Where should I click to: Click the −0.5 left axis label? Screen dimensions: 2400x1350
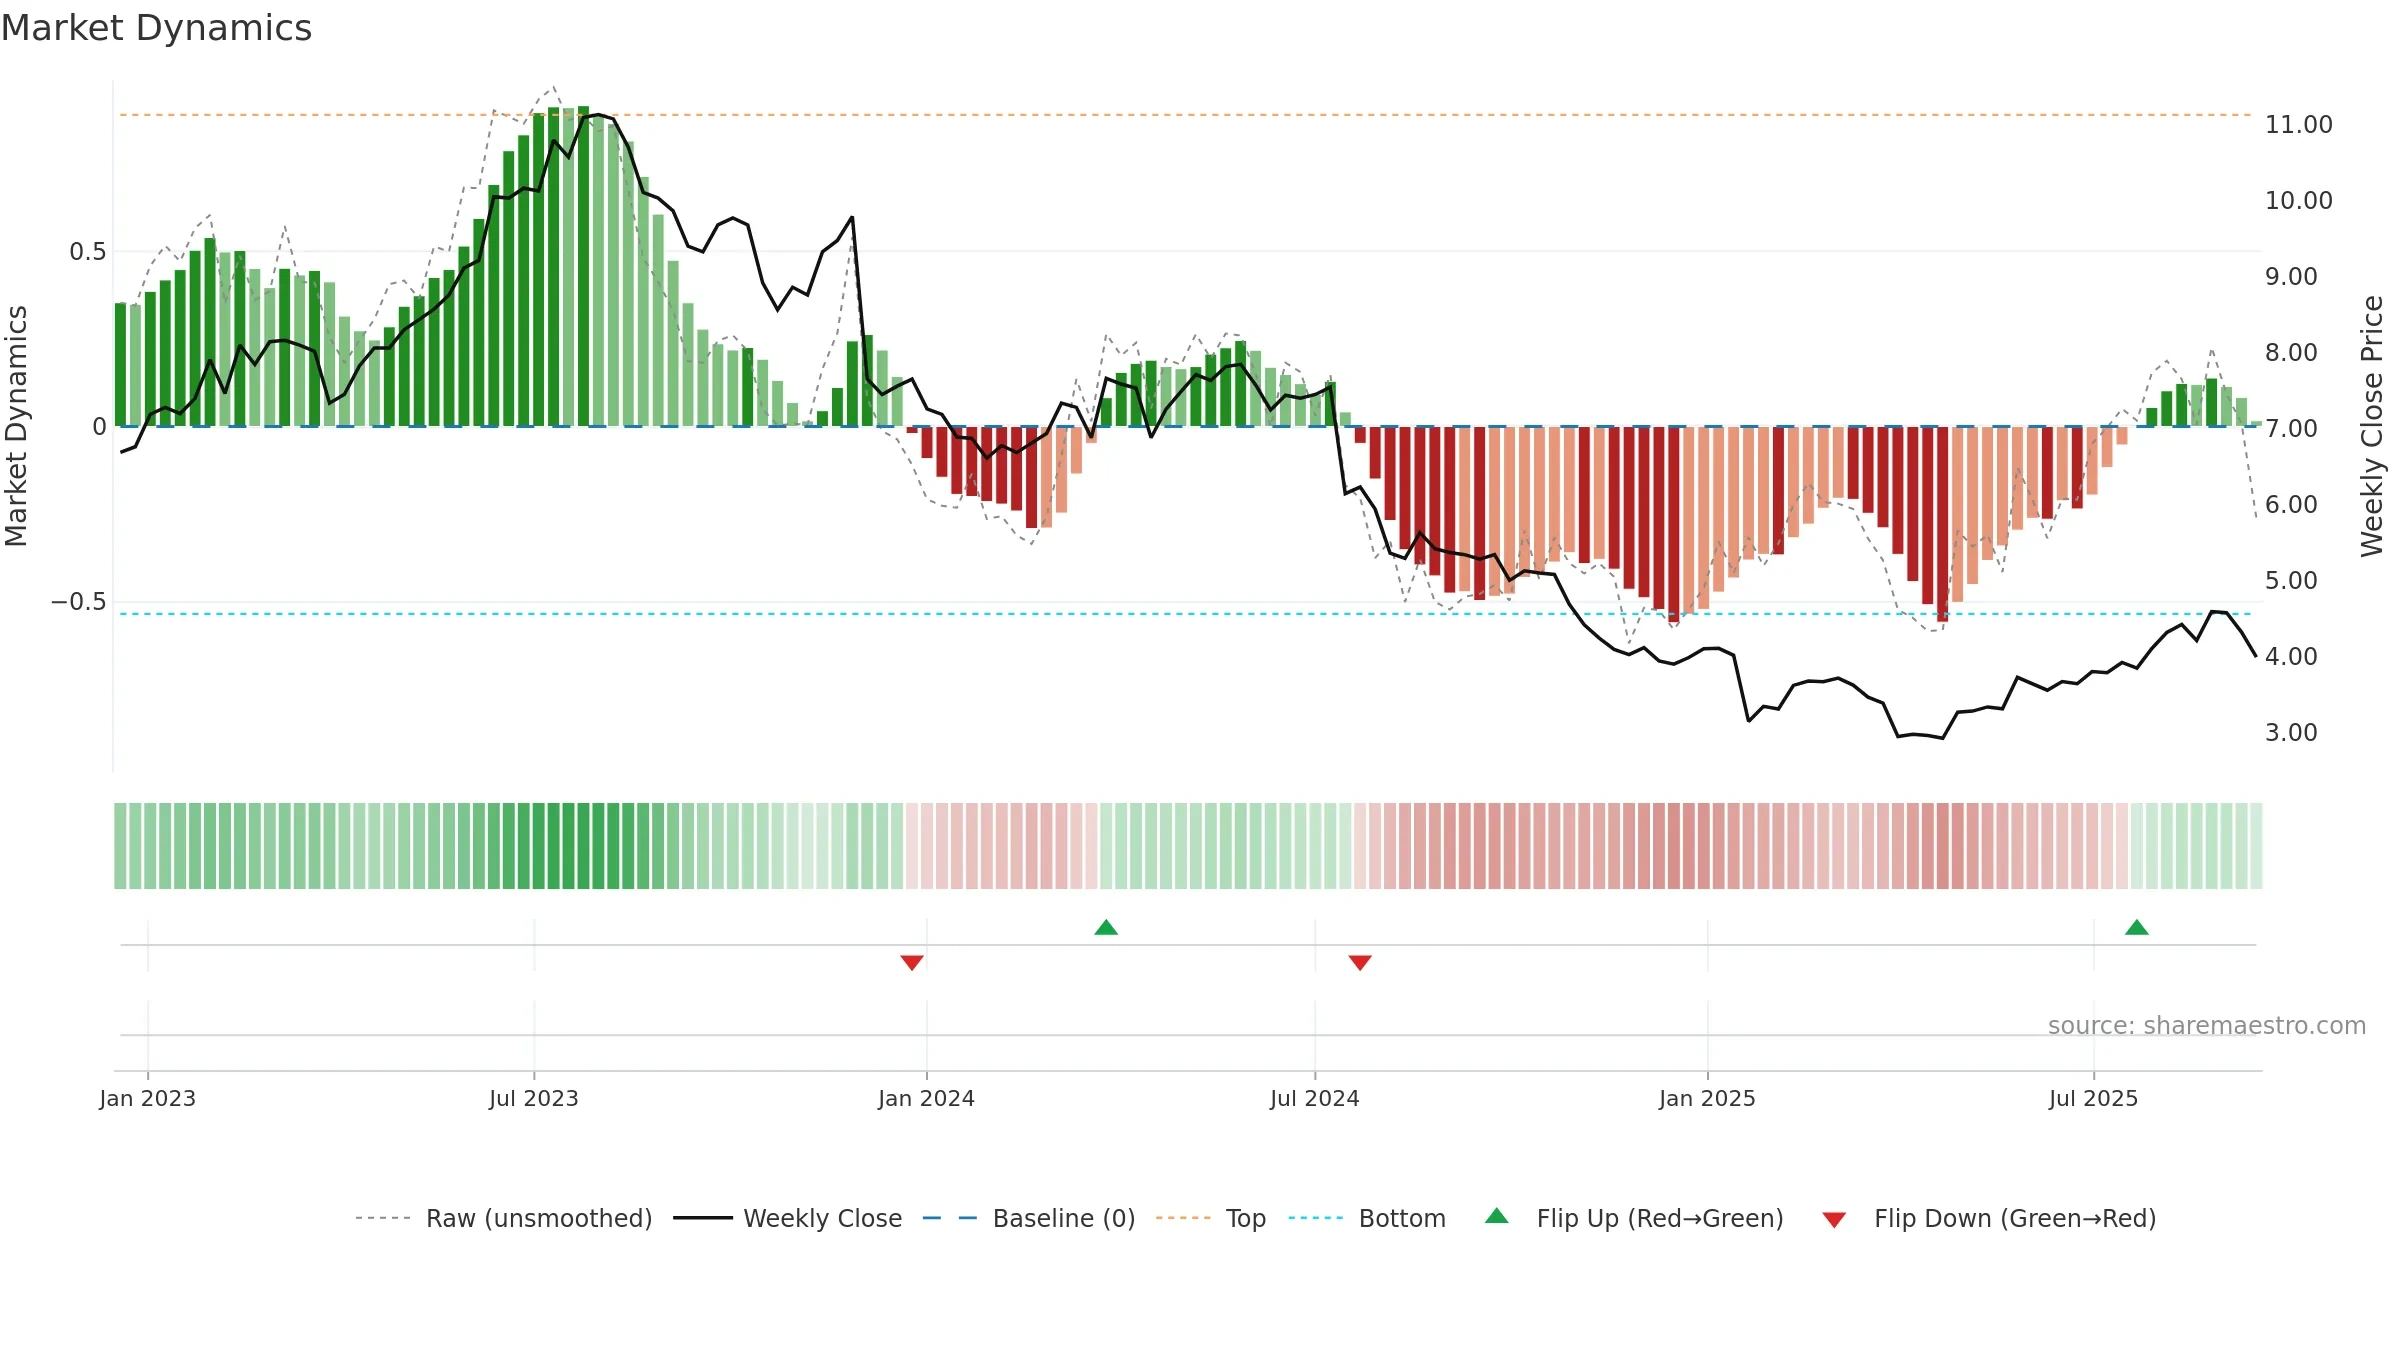click(x=79, y=602)
